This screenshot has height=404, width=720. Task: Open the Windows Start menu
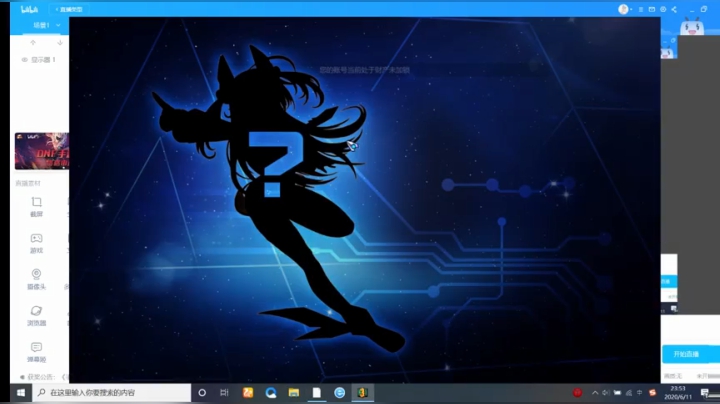point(21,393)
